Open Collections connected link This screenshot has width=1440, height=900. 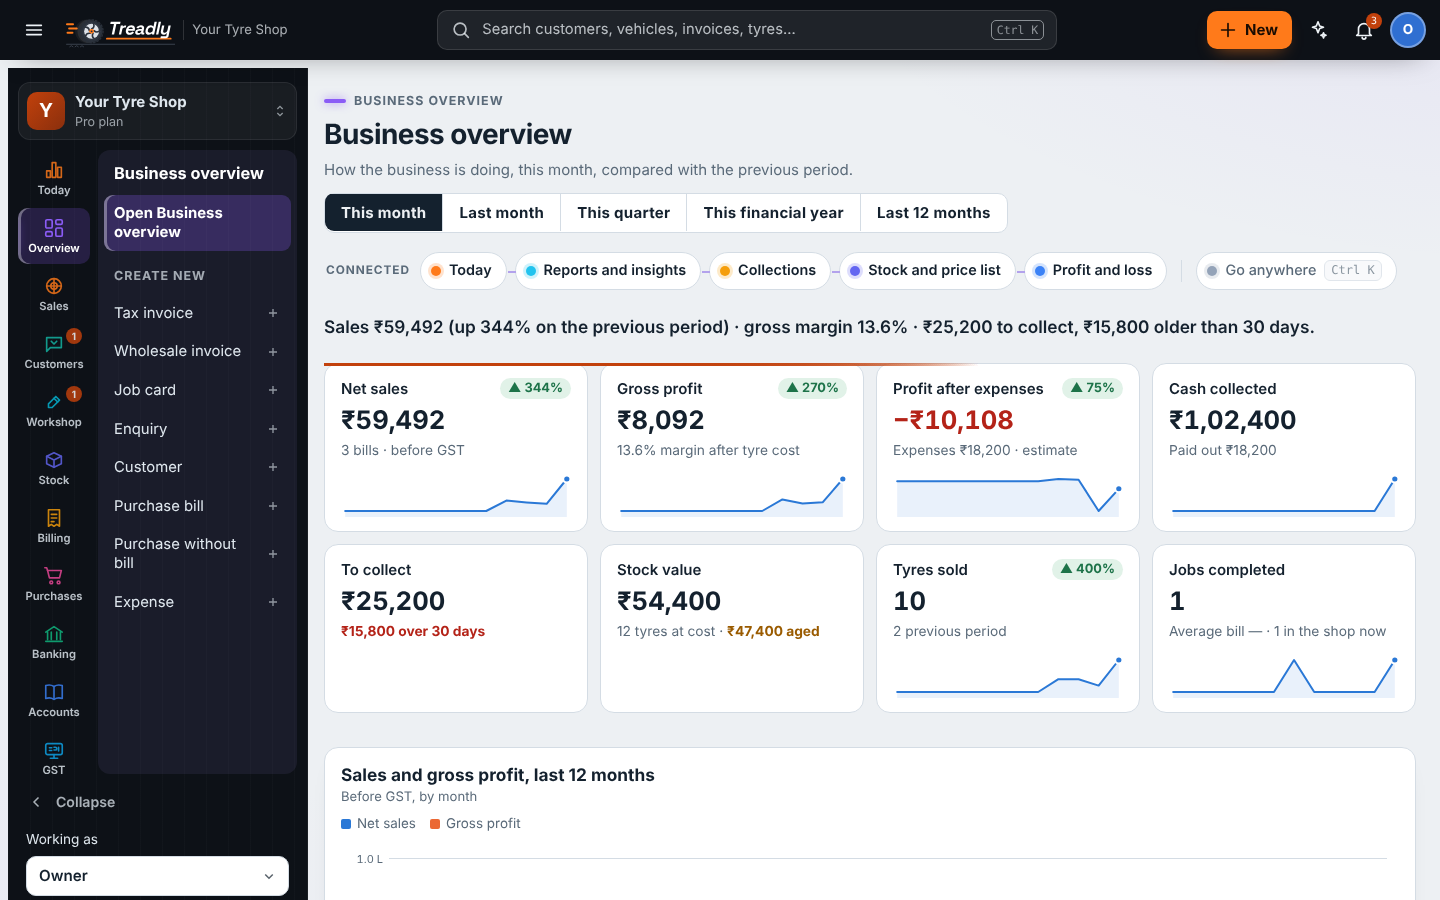(769, 271)
